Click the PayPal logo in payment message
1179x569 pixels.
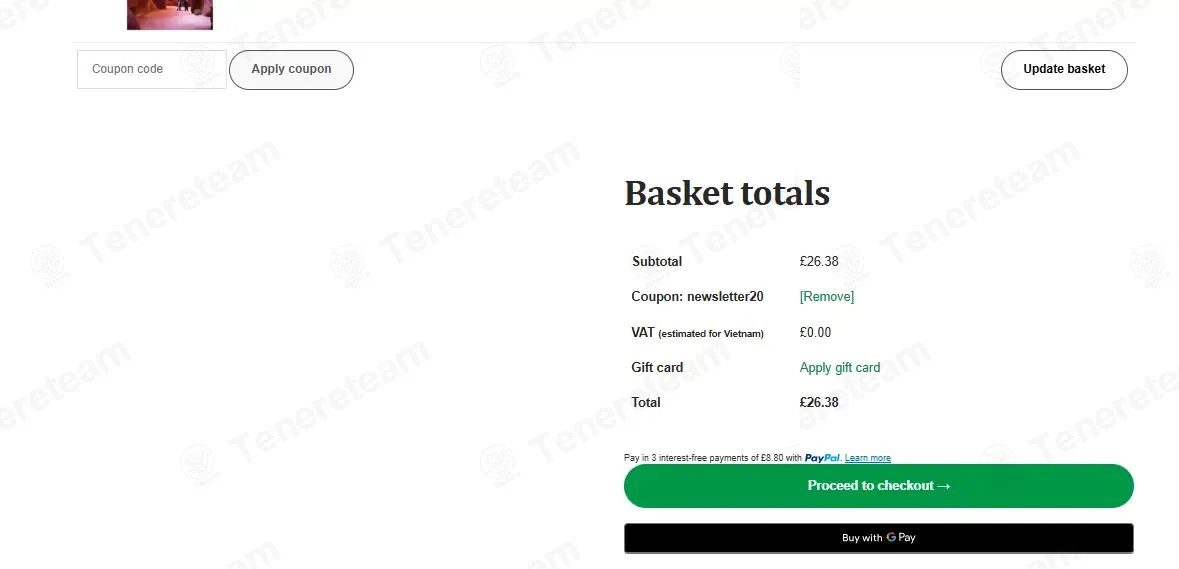(822, 458)
